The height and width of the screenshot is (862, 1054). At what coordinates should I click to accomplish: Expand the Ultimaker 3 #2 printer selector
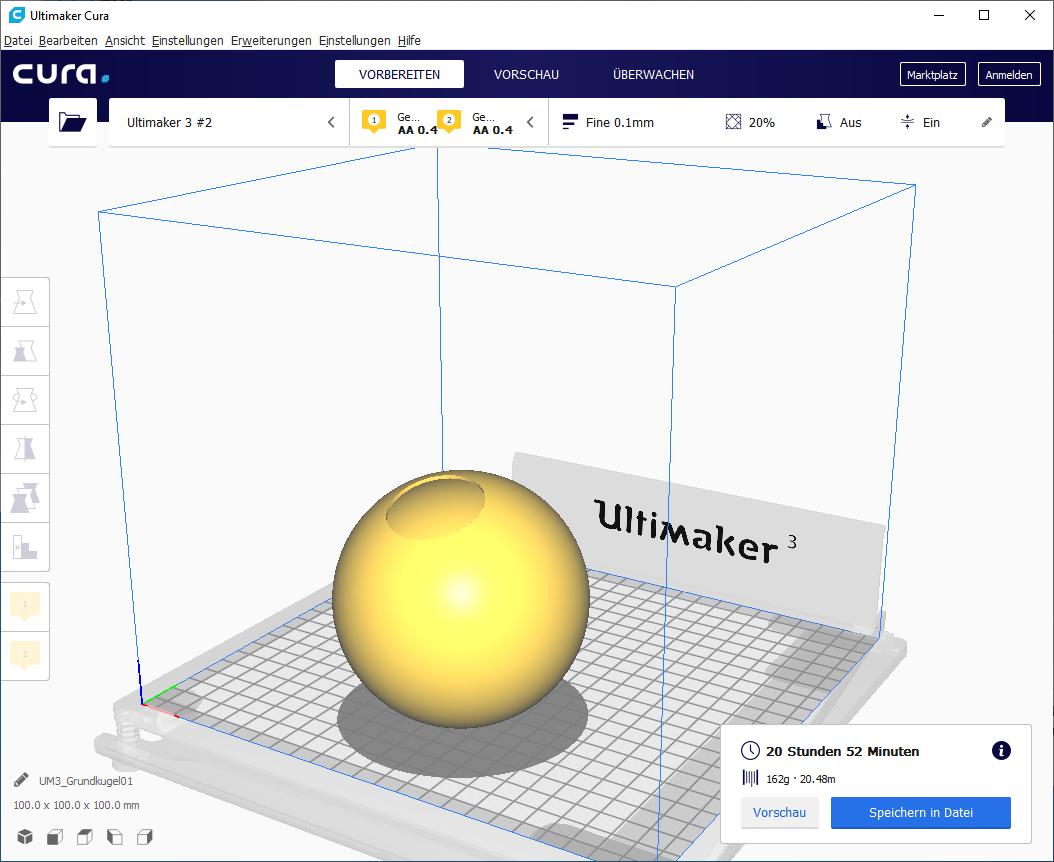tap(229, 122)
